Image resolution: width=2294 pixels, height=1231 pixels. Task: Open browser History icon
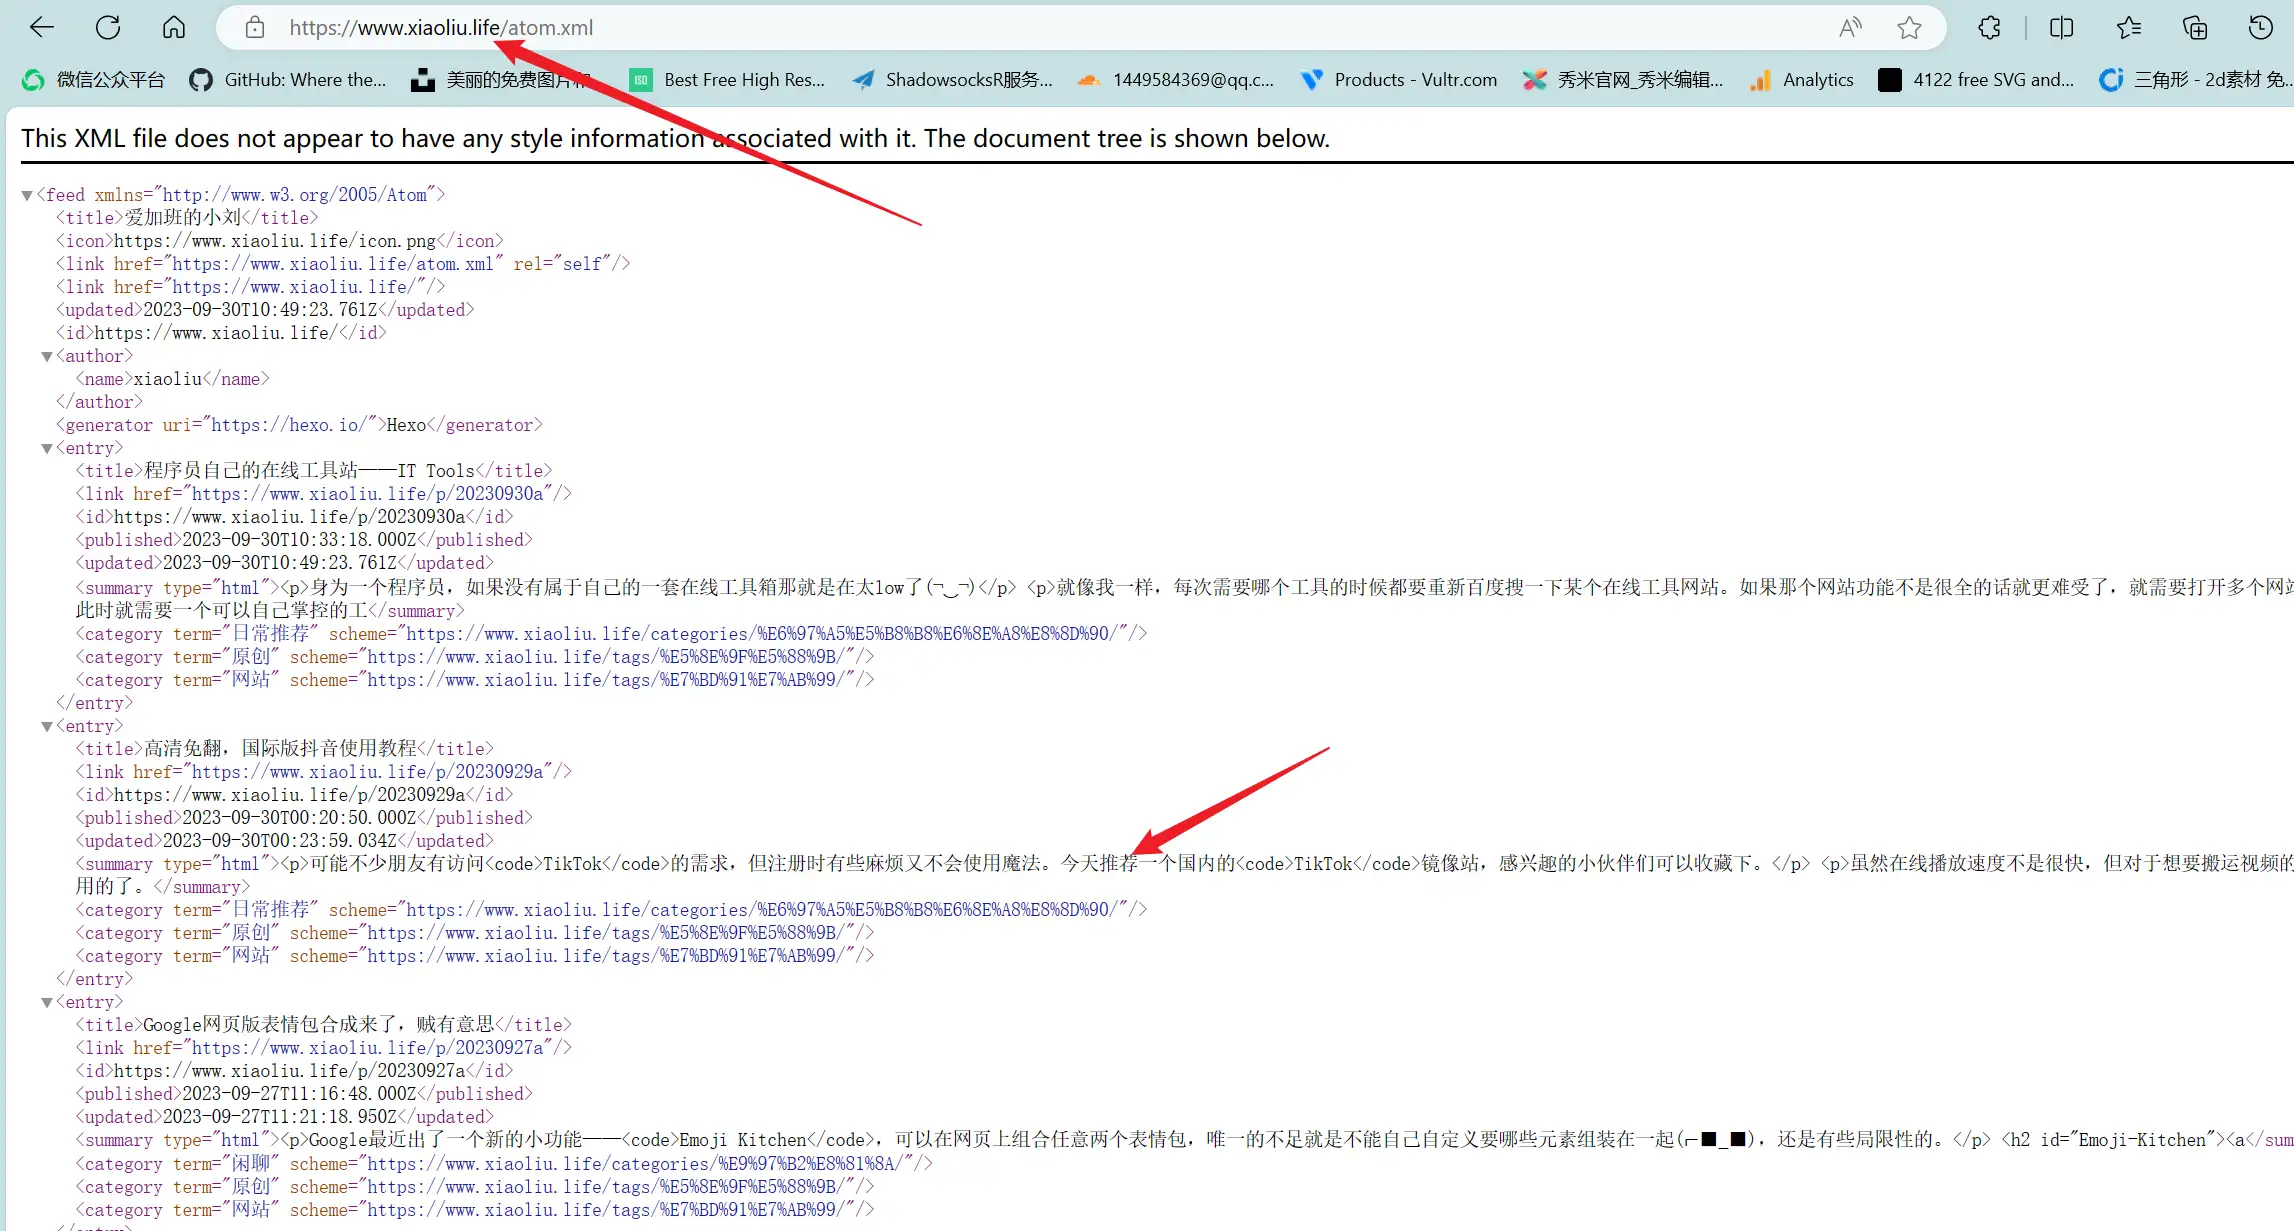tap(2260, 28)
